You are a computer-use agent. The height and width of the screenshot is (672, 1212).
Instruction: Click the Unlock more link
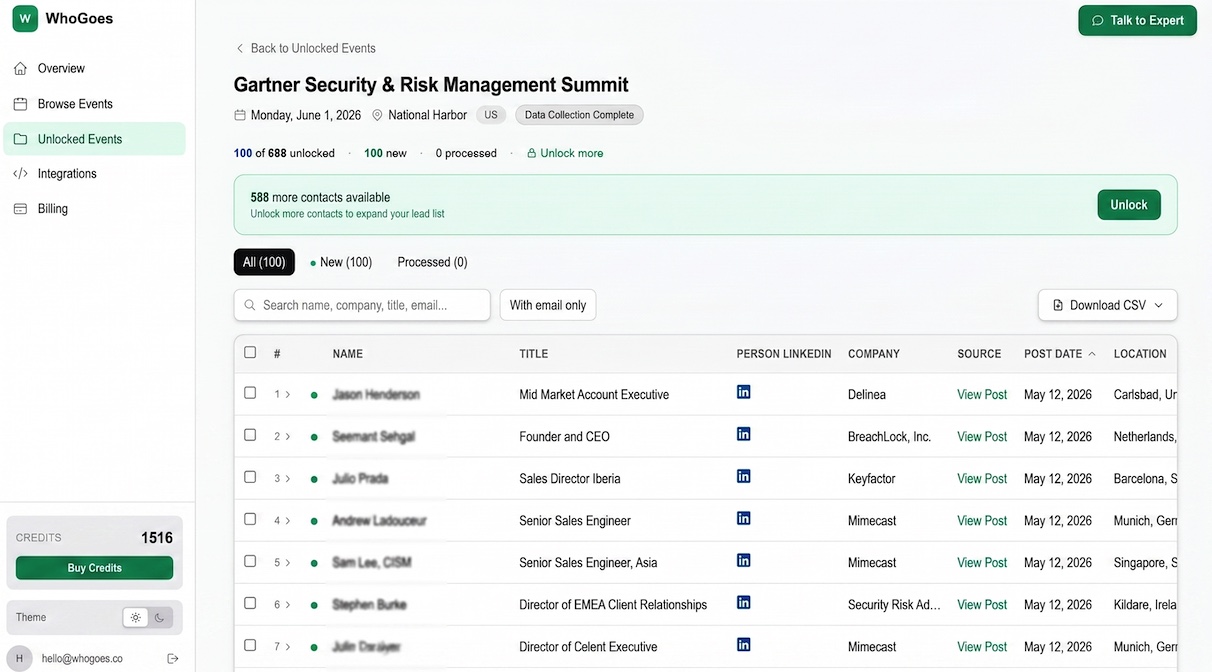click(x=565, y=153)
